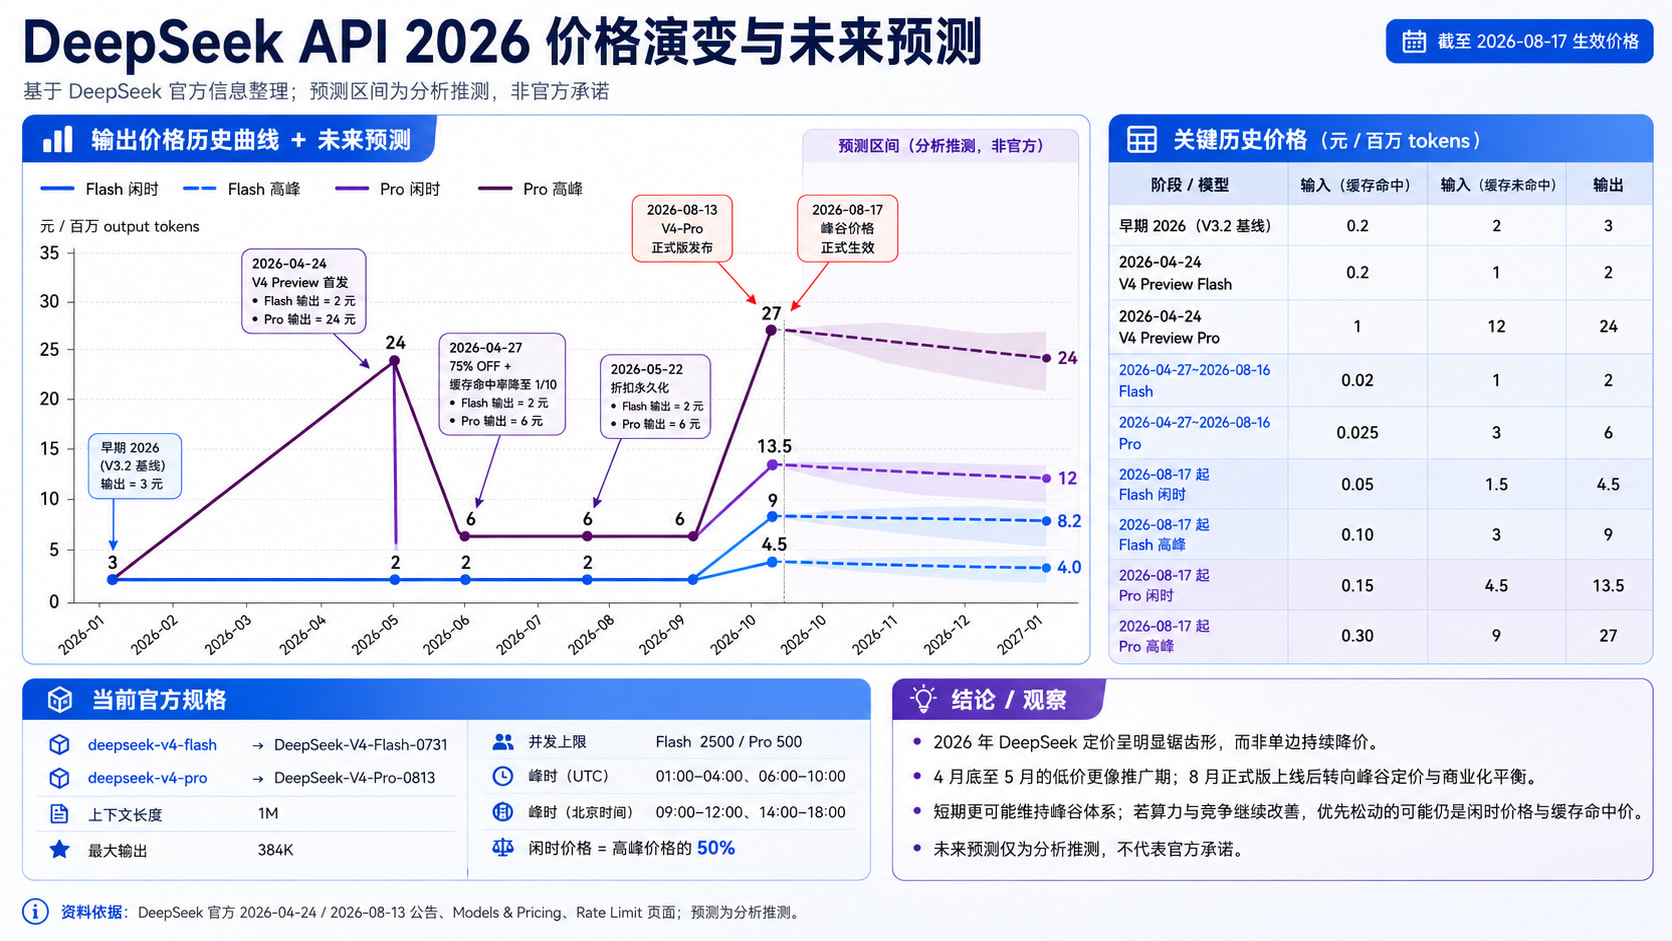Viewport: 1672px width, 941px height.
Task: Click the 2026-04-24 V4 Preview Pro row label
Action: point(1169,327)
